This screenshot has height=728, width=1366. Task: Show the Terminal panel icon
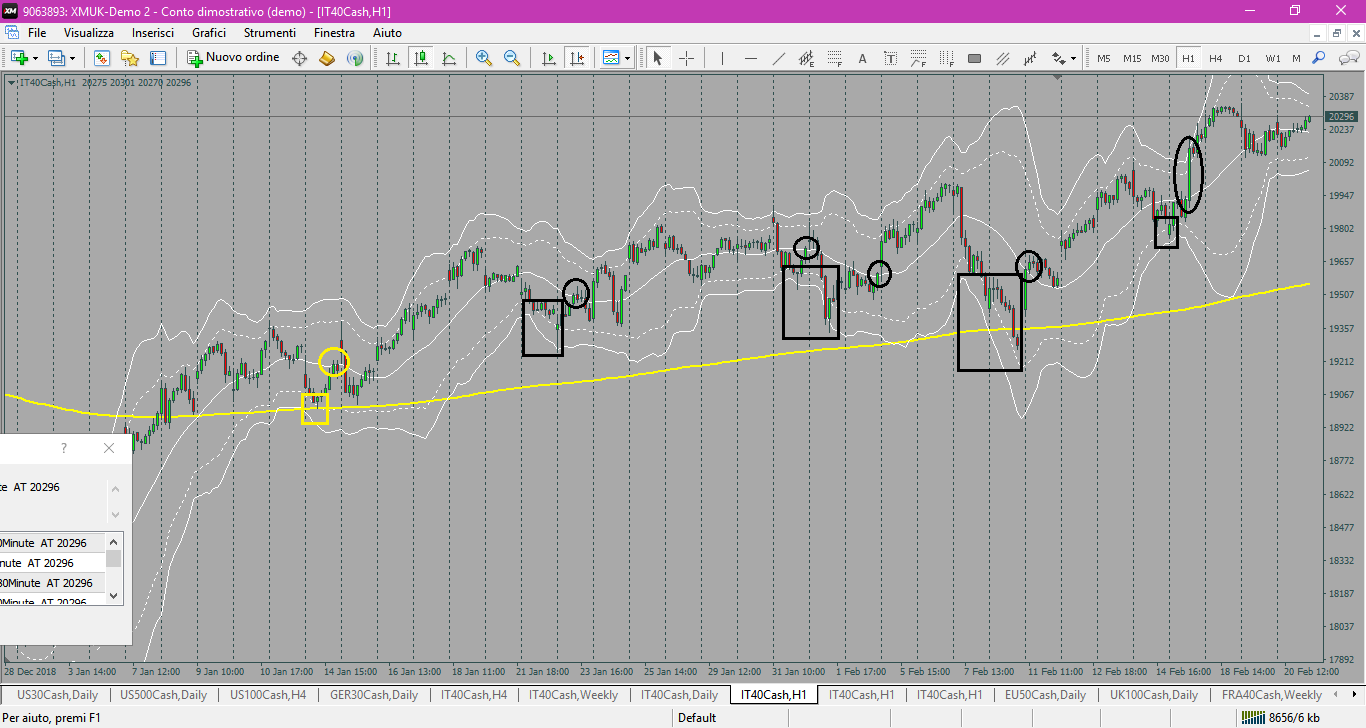pos(158,58)
